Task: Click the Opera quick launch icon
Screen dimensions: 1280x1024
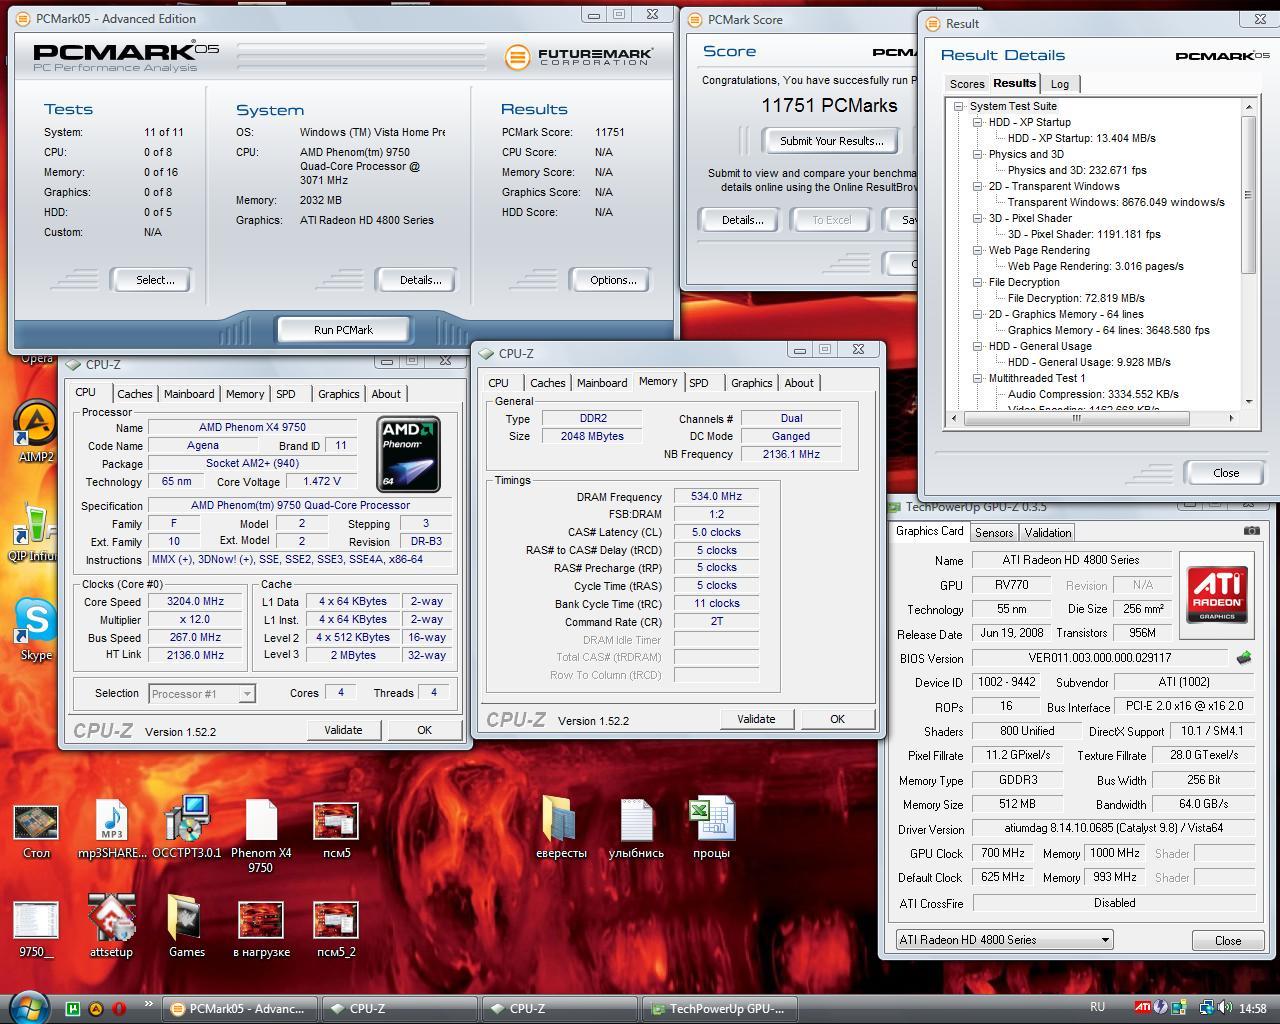Action: pos(119,1008)
